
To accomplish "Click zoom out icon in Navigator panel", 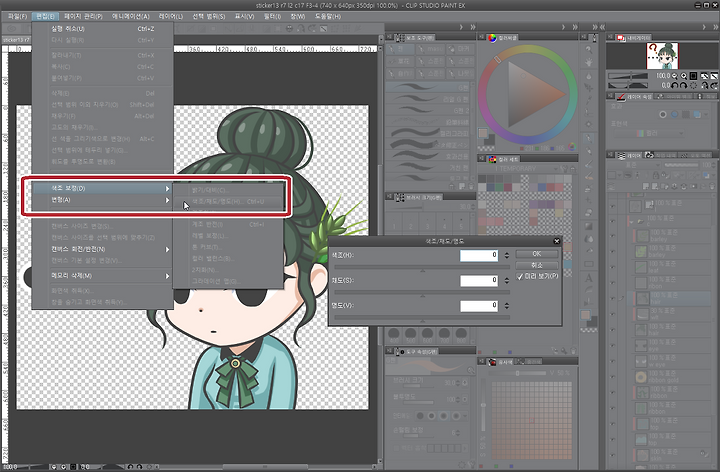I will coord(675,76).
